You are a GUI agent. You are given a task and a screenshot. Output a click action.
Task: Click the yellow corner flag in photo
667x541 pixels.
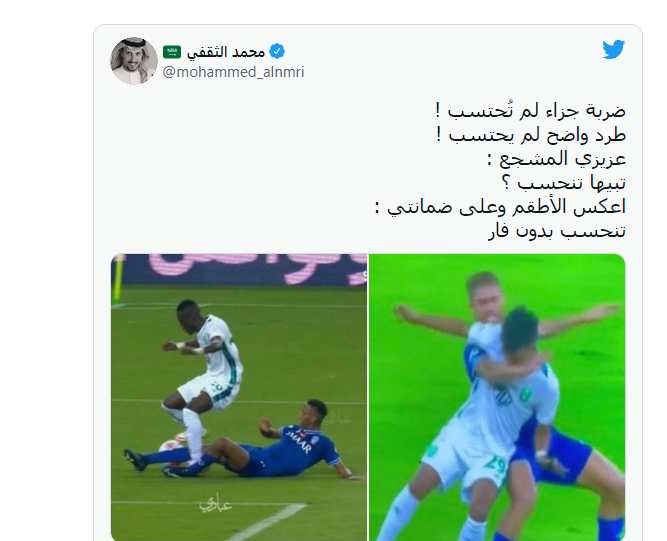[119, 278]
